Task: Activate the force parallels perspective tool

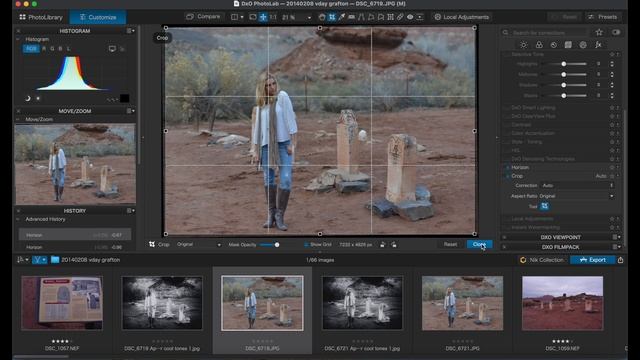Action: pos(361,17)
